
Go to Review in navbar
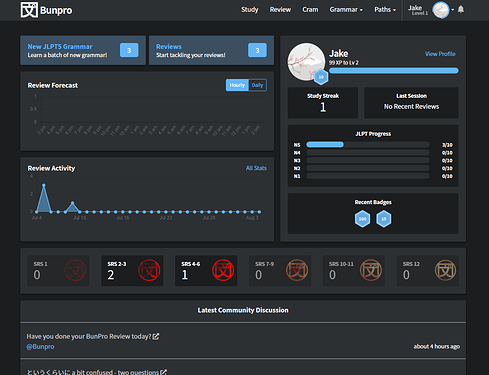[x=280, y=10]
